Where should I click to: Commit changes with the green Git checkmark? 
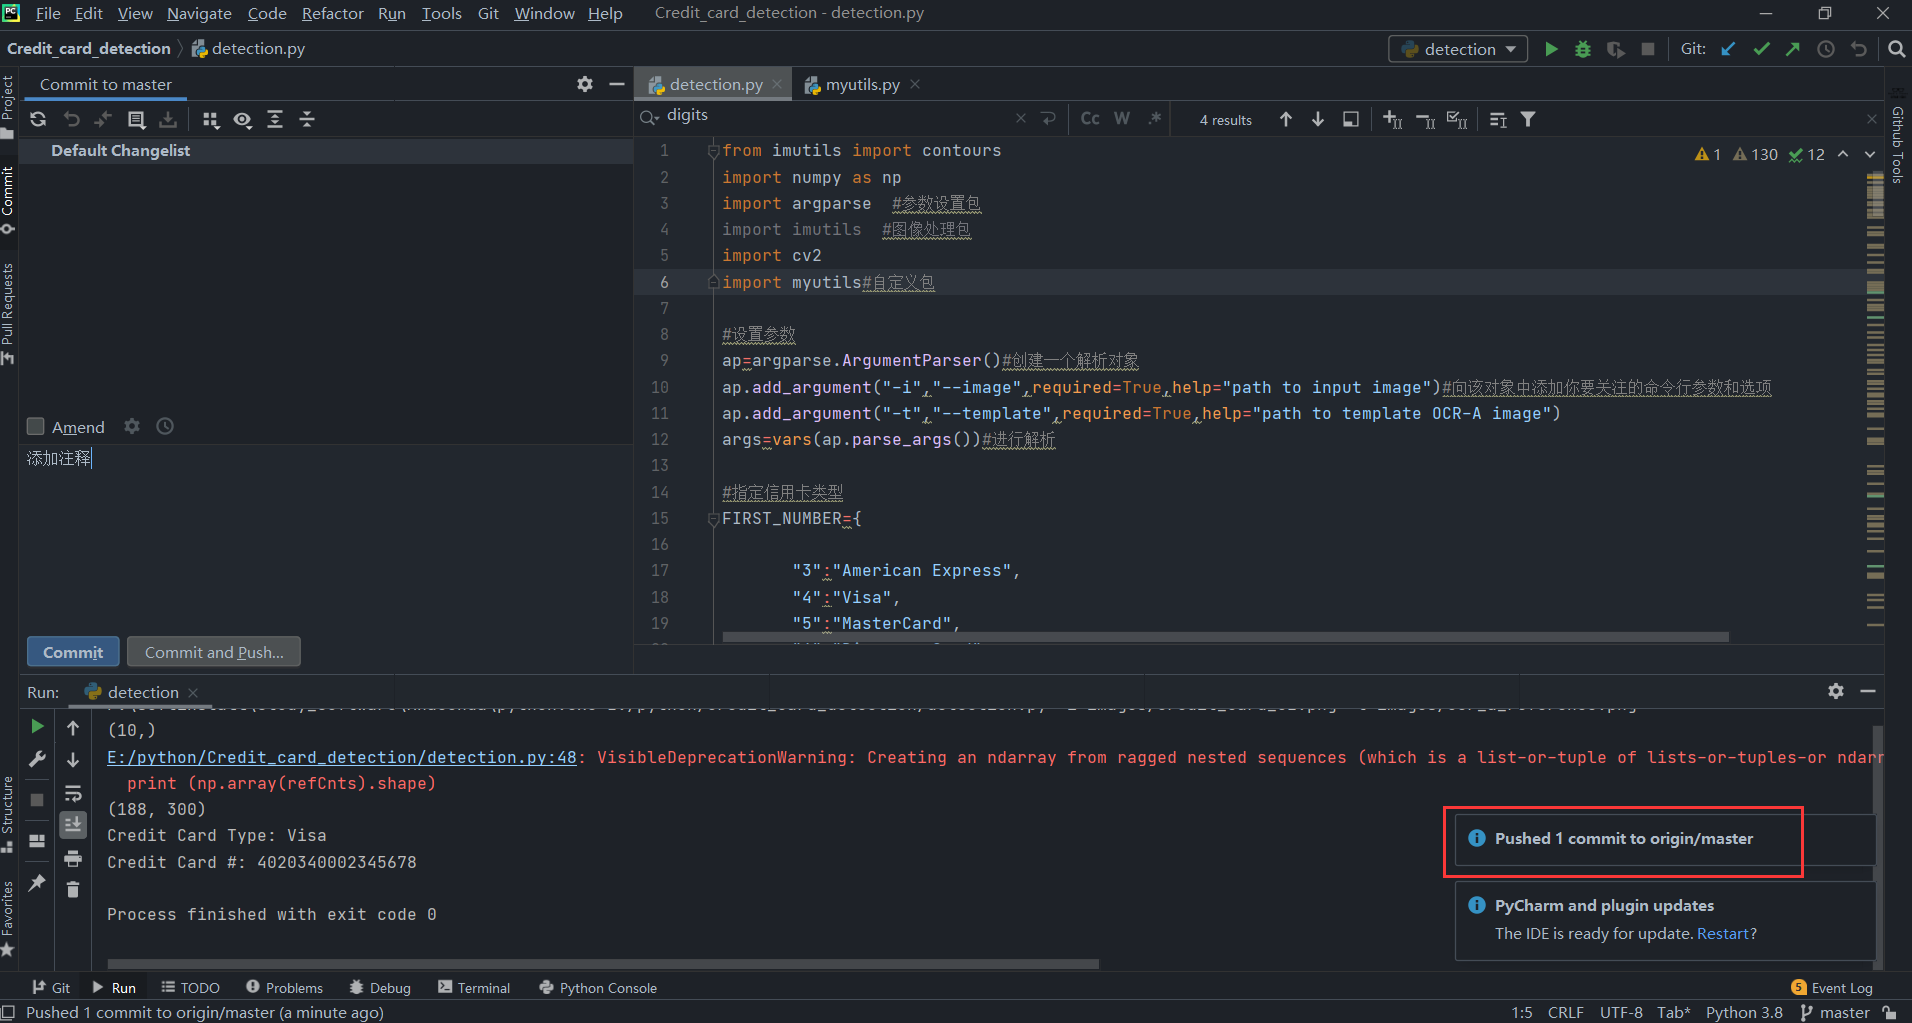tap(1761, 48)
